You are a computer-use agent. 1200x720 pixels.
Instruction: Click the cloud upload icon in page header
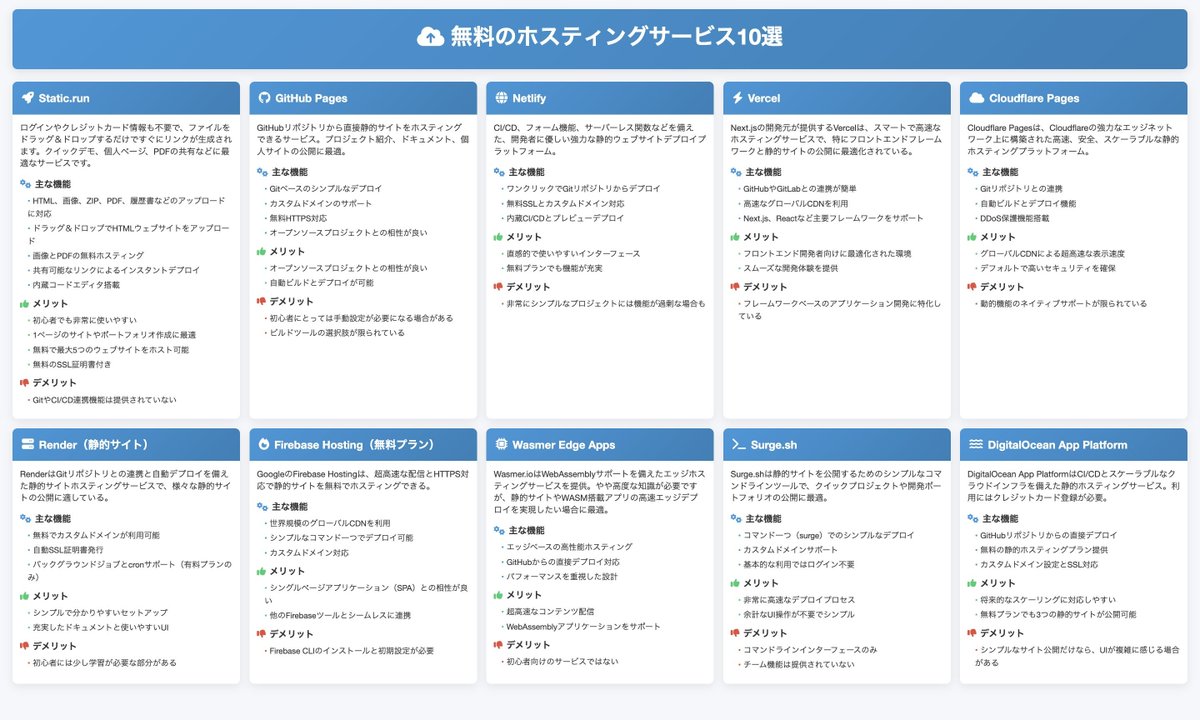pyautogui.click(x=430, y=37)
